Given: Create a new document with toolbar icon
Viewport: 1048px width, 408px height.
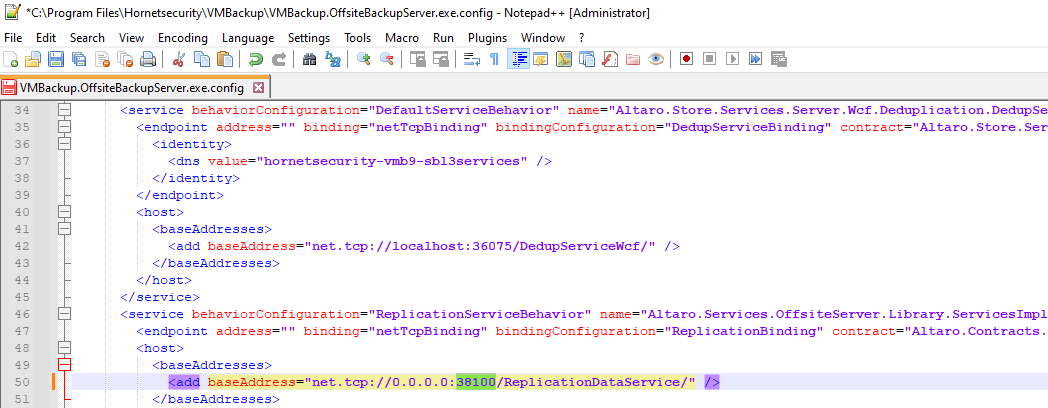Looking at the screenshot, I should [11, 60].
